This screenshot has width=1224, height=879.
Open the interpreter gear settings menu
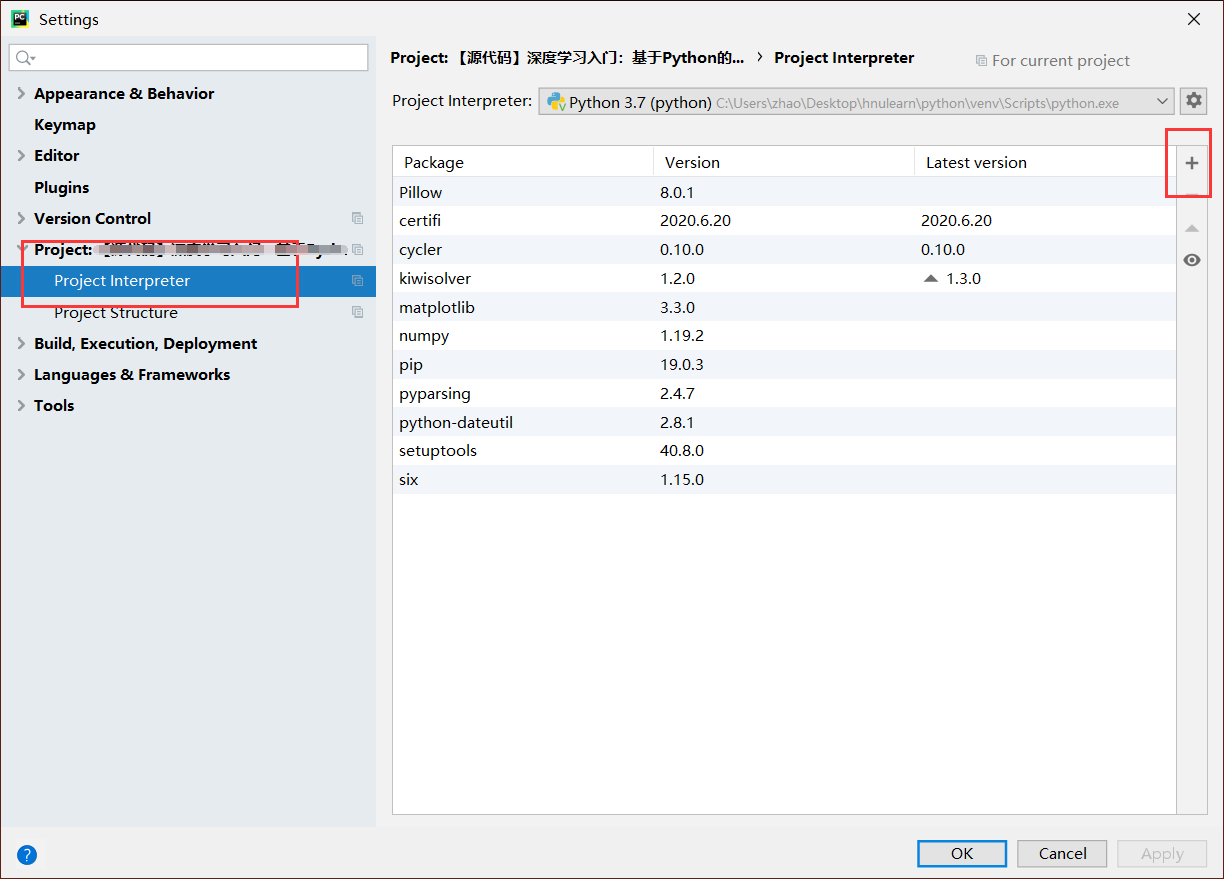(1194, 101)
